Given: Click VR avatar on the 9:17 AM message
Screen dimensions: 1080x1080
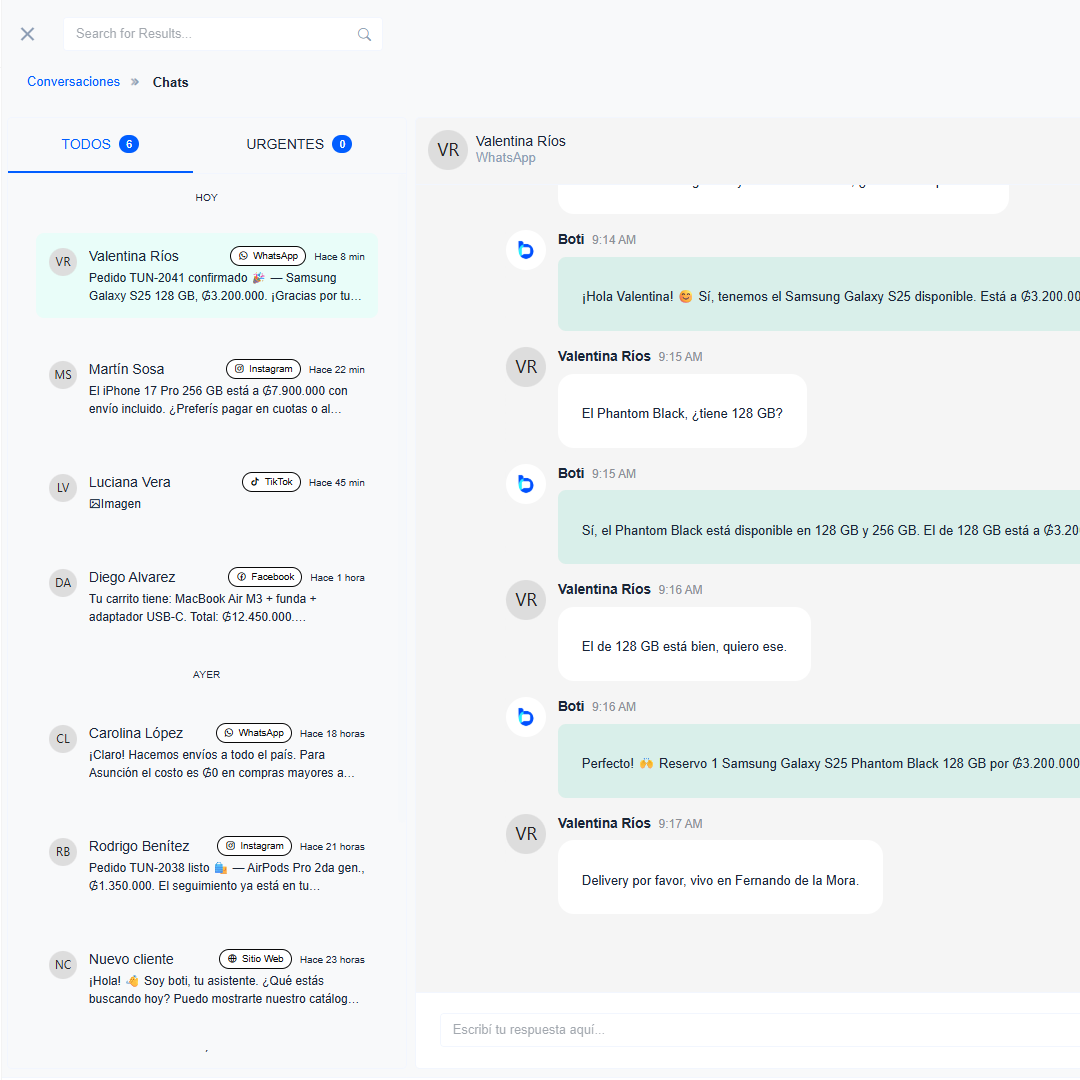Looking at the screenshot, I should [526, 833].
